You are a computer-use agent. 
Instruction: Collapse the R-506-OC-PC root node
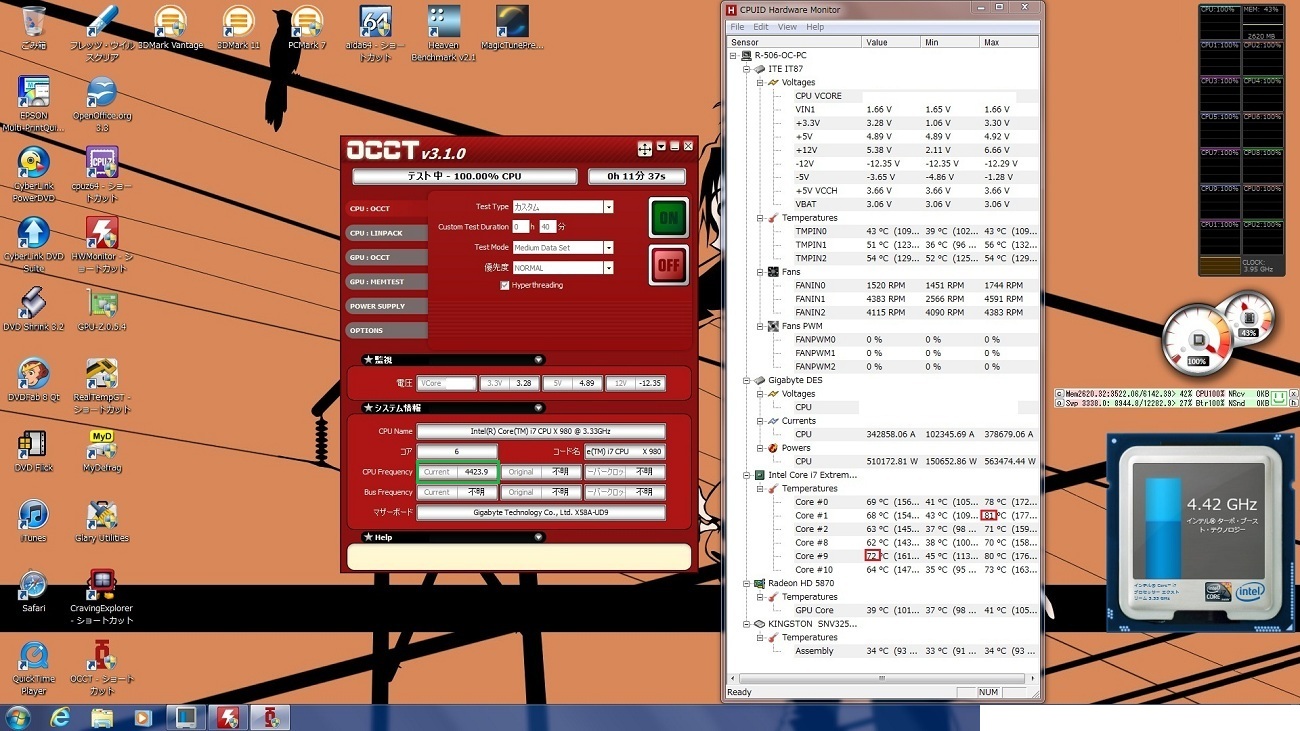click(733, 55)
